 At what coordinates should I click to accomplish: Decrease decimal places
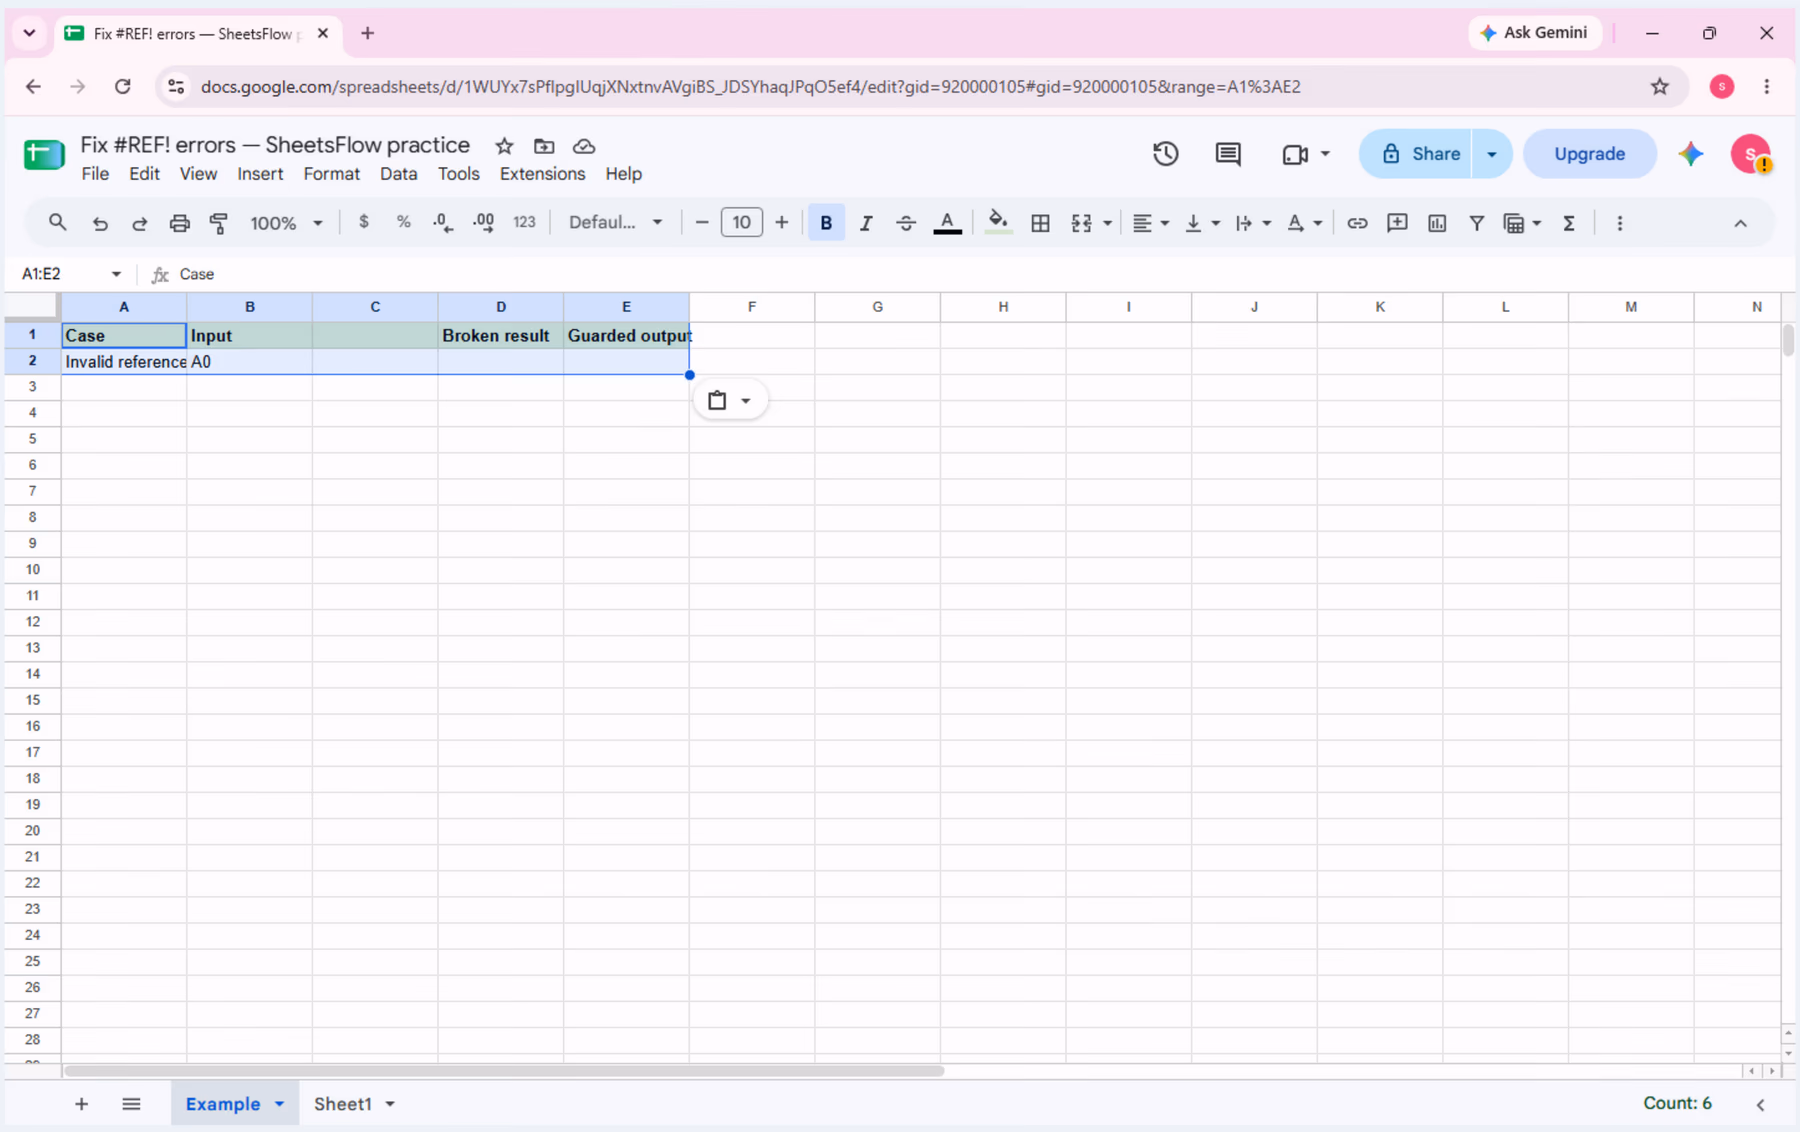pos(443,223)
